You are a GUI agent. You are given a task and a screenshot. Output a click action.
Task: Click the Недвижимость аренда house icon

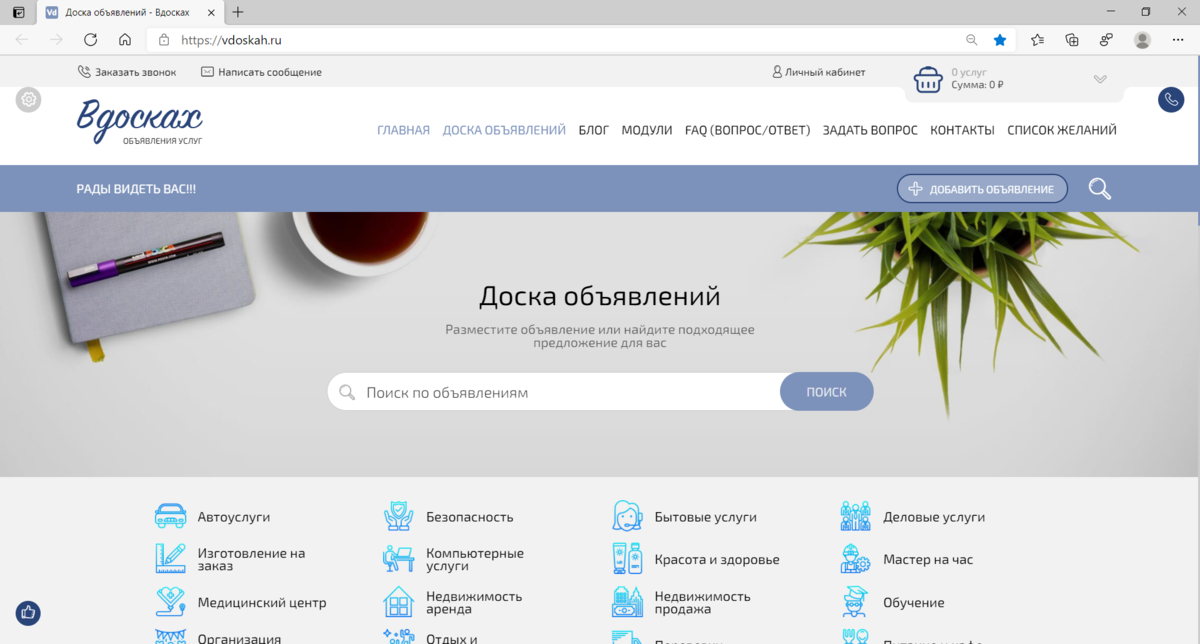click(x=399, y=602)
